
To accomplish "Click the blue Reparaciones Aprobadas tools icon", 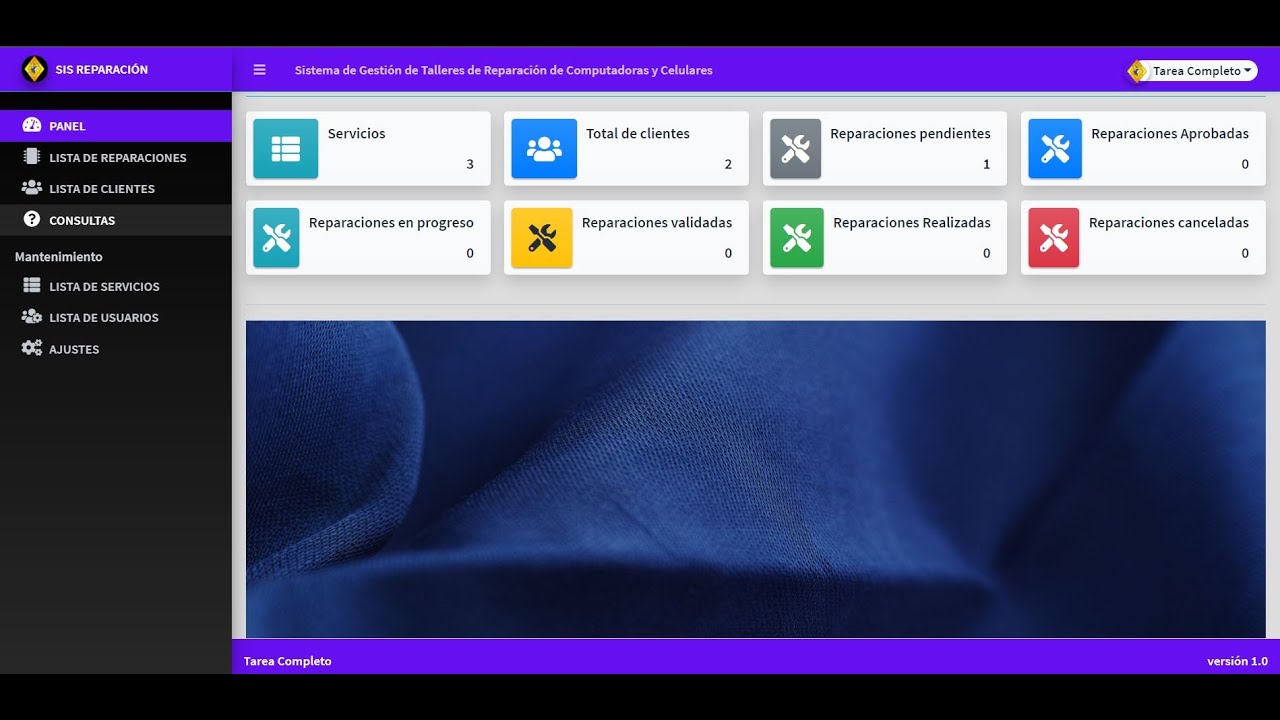I will (1055, 149).
